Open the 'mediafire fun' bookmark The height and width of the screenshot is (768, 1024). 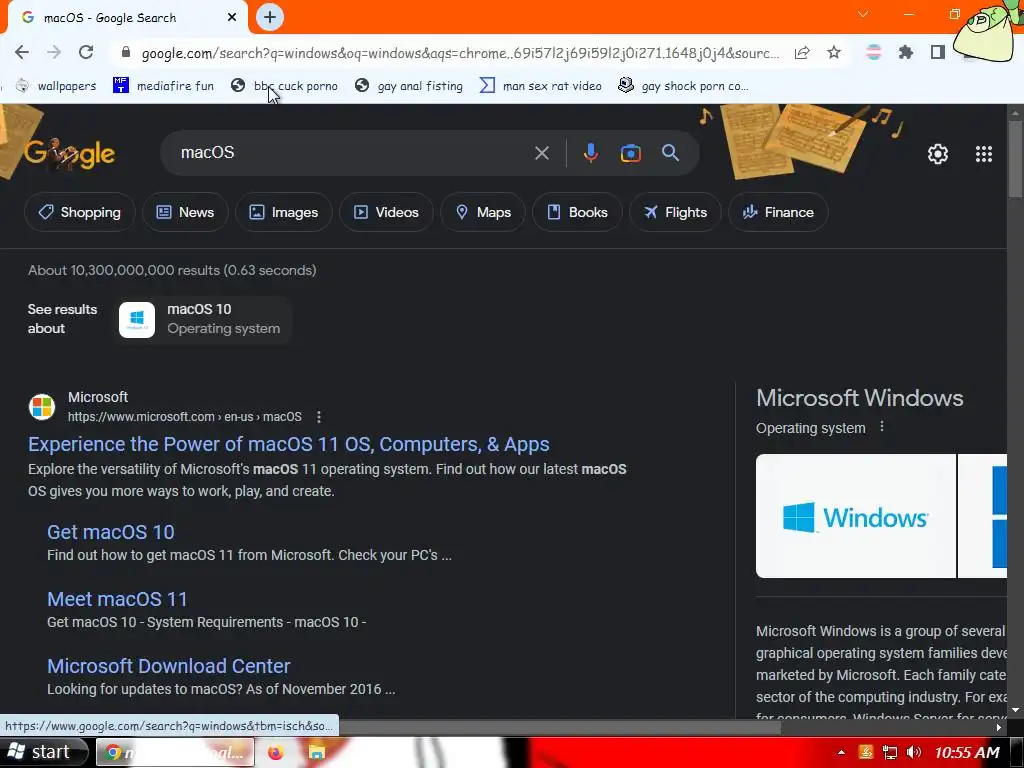point(163,86)
